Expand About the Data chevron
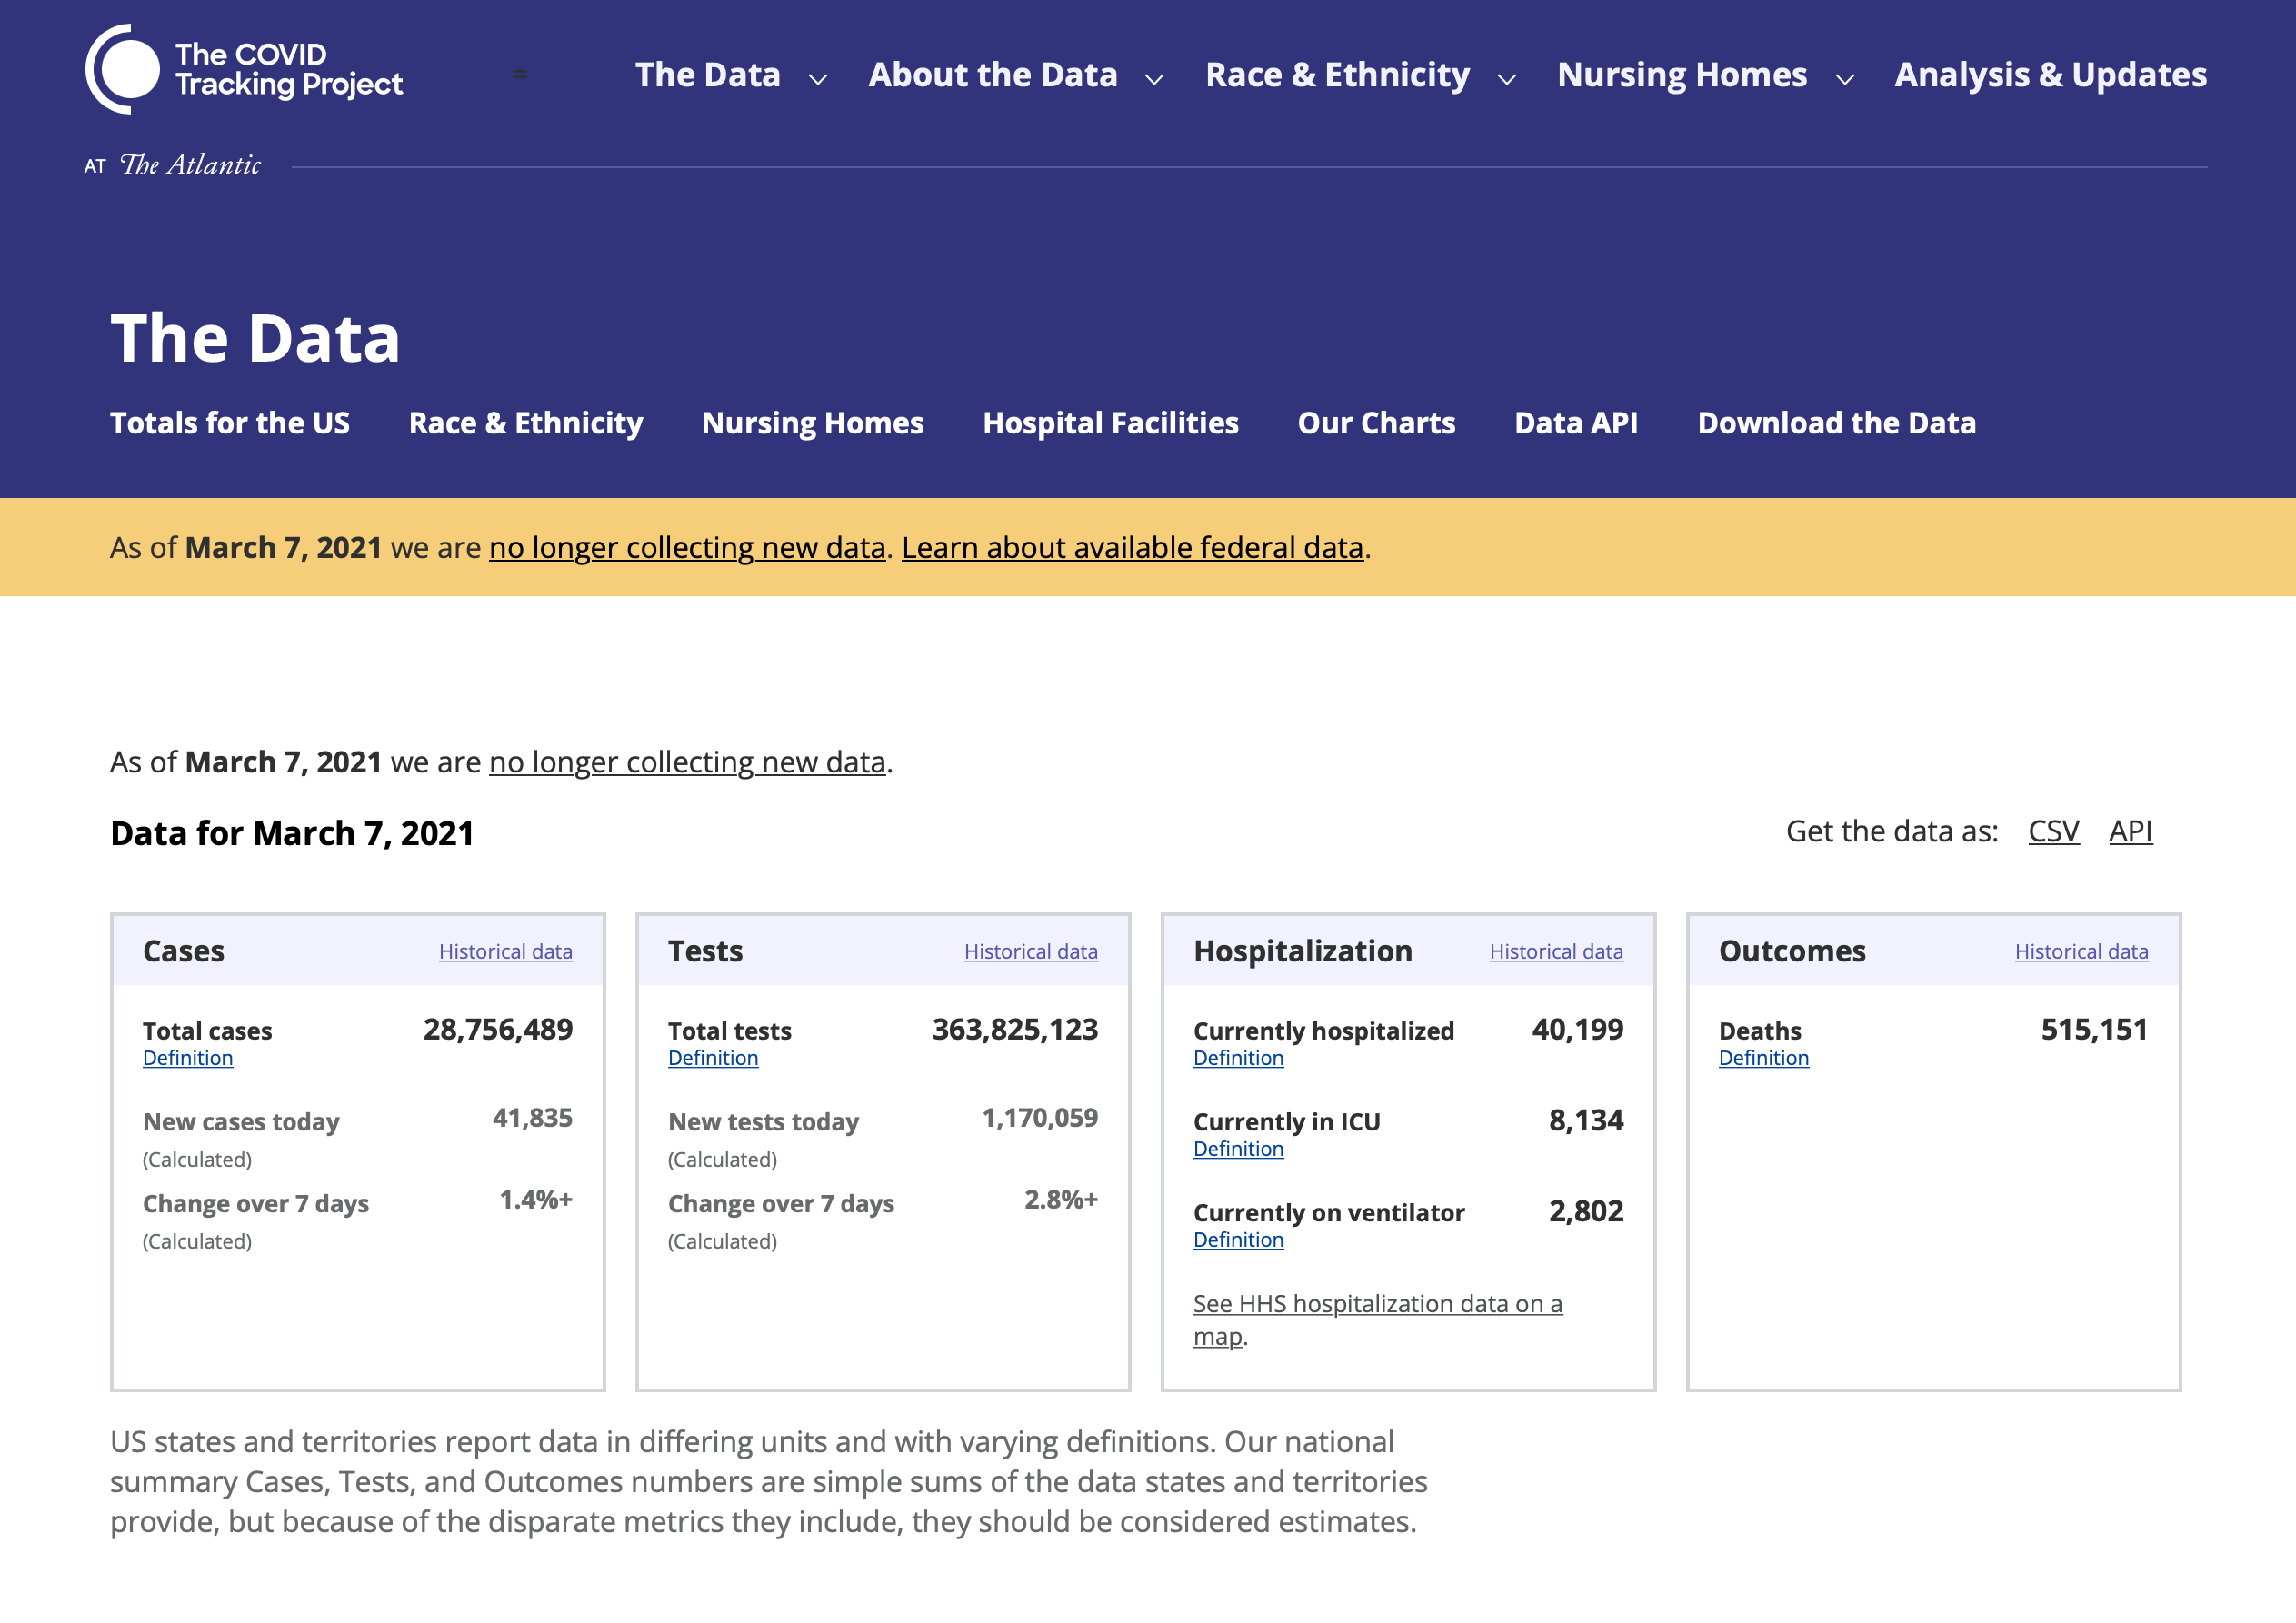 tap(1154, 79)
